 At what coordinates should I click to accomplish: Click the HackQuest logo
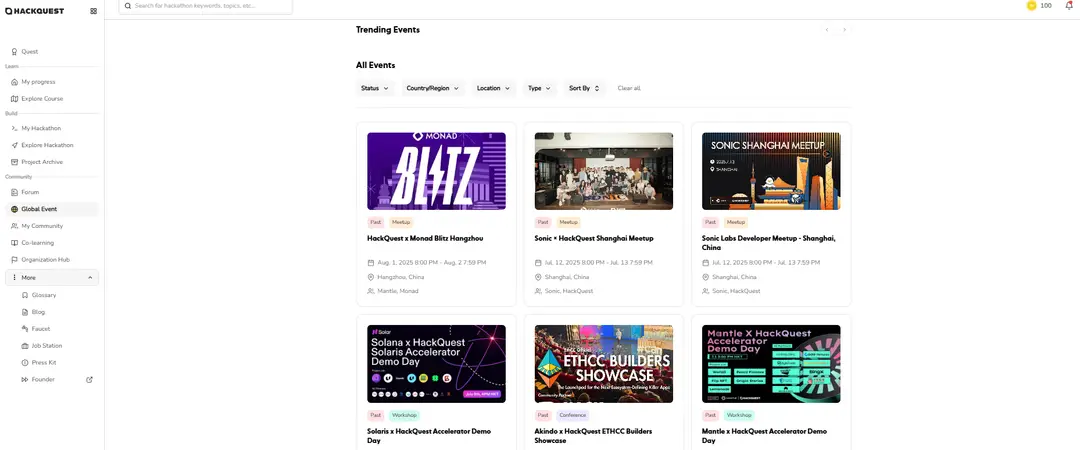click(x=35, y=11)
